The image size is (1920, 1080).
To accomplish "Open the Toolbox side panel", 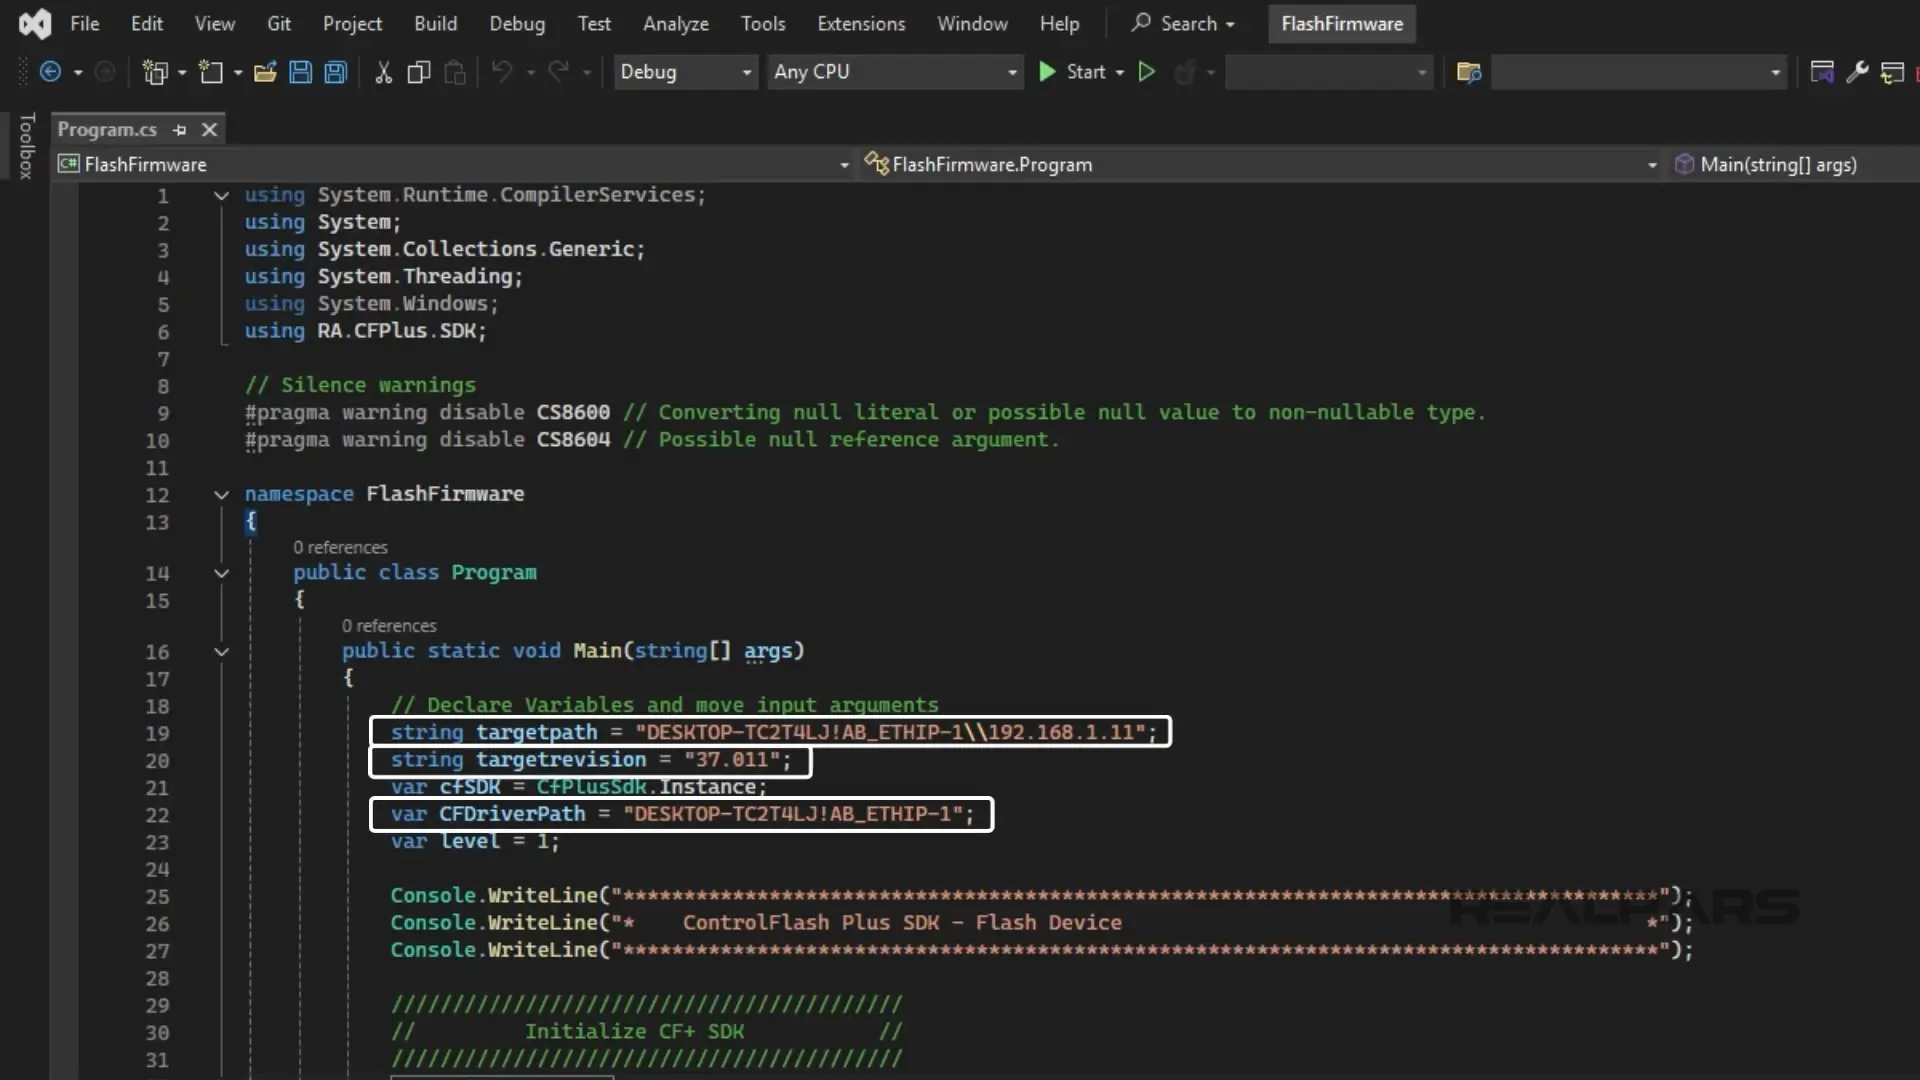I will point(27,146).
